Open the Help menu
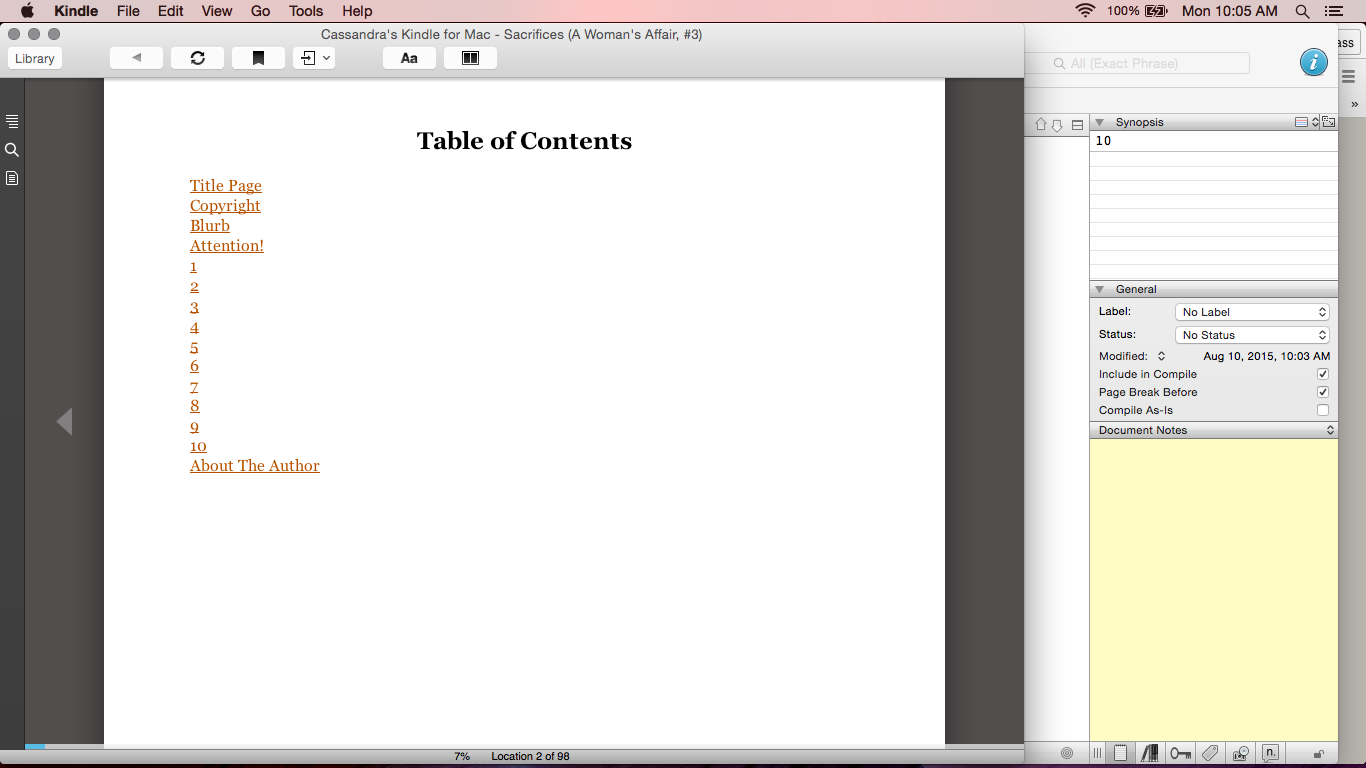The width and height of the screenshot is (1366, 768). pos(357,11)
